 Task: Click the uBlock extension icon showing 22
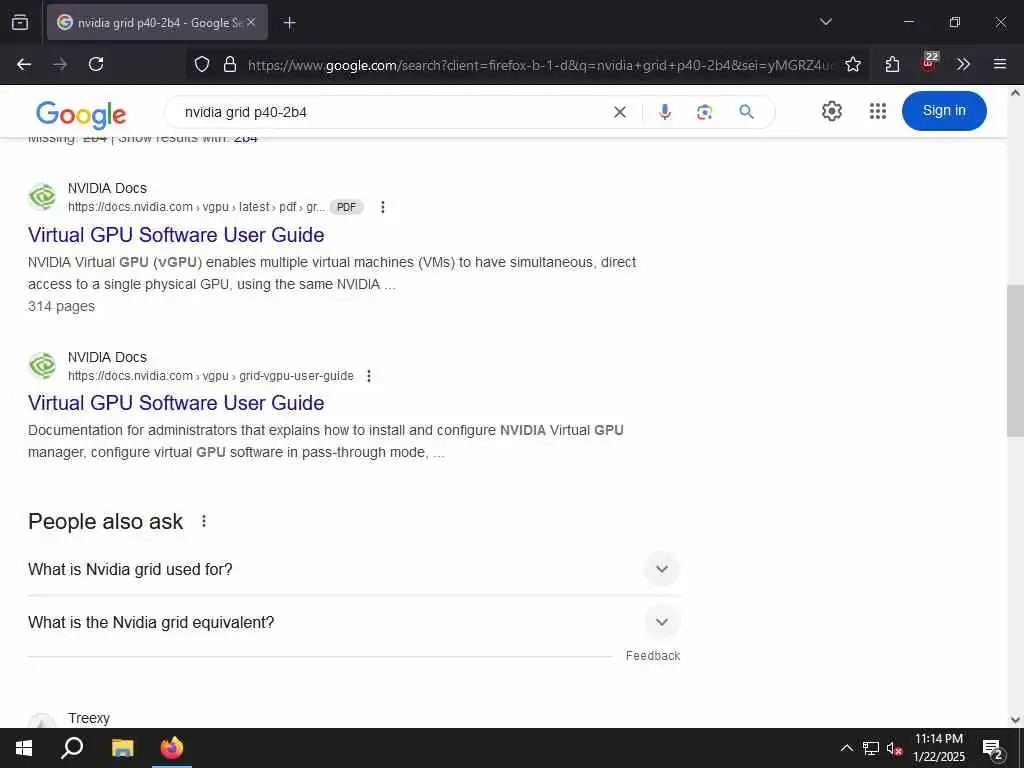click(929, 63)
